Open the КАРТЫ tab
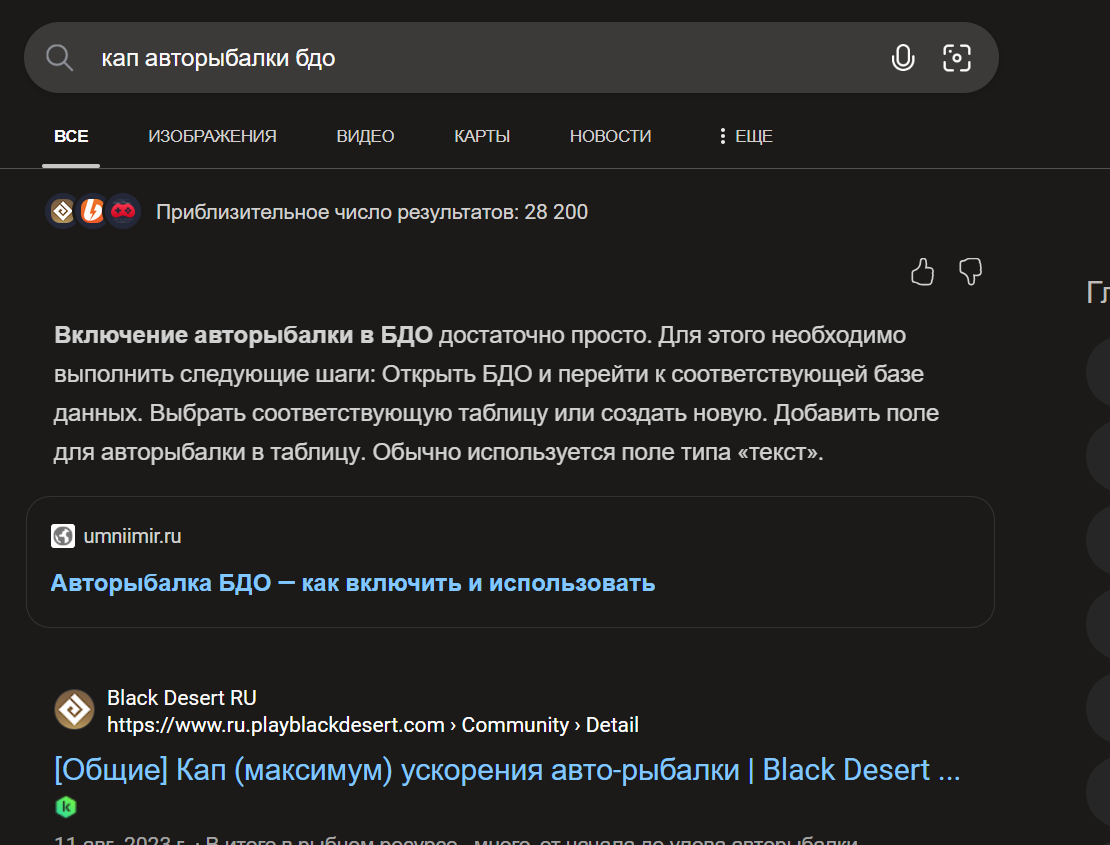The height and width of the screenshot is (845, 1110). click(482, 136)
